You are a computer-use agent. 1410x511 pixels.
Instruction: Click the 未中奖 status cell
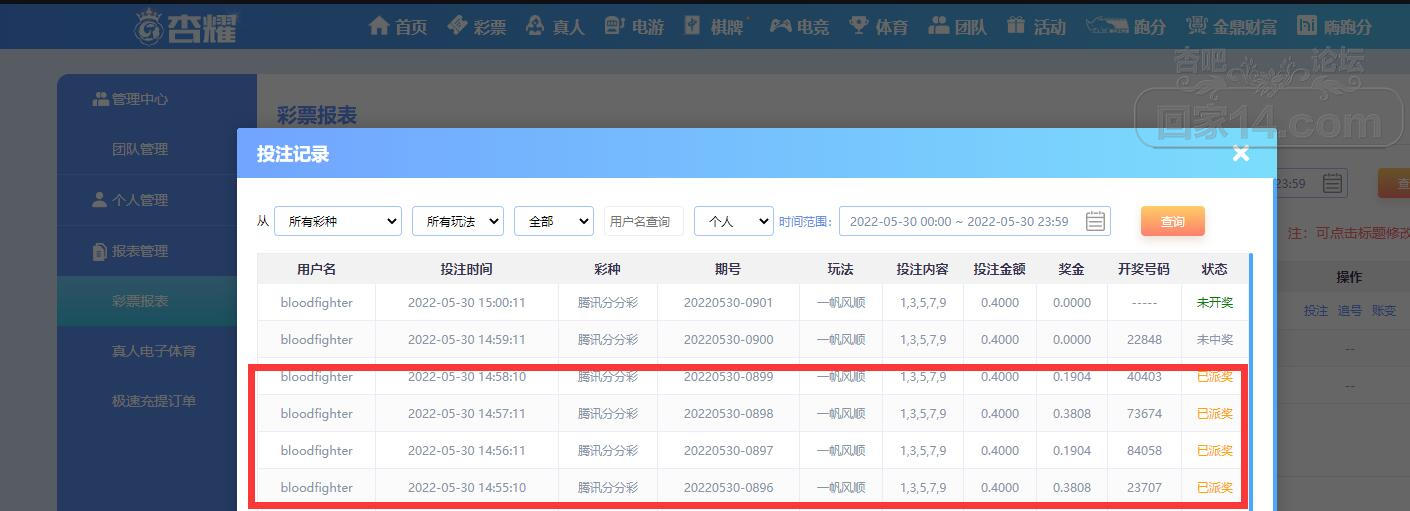tap(1214, 339)
